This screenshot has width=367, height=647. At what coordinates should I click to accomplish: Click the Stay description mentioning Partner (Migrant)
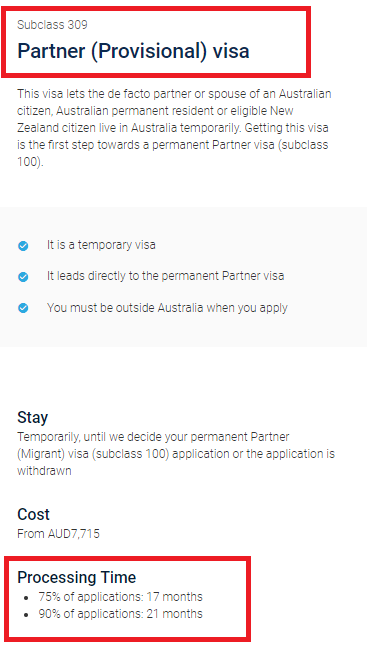176,453
